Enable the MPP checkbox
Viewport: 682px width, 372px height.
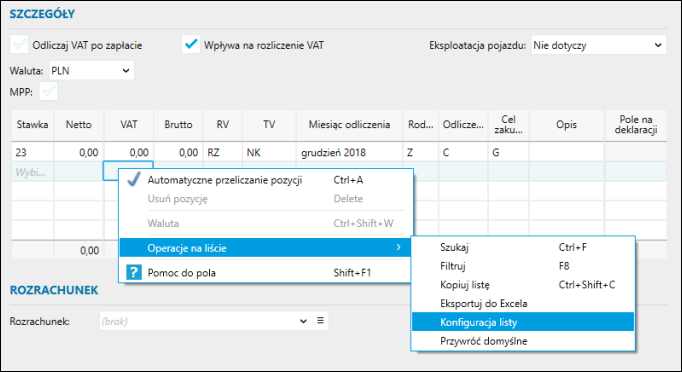point(48,91)
